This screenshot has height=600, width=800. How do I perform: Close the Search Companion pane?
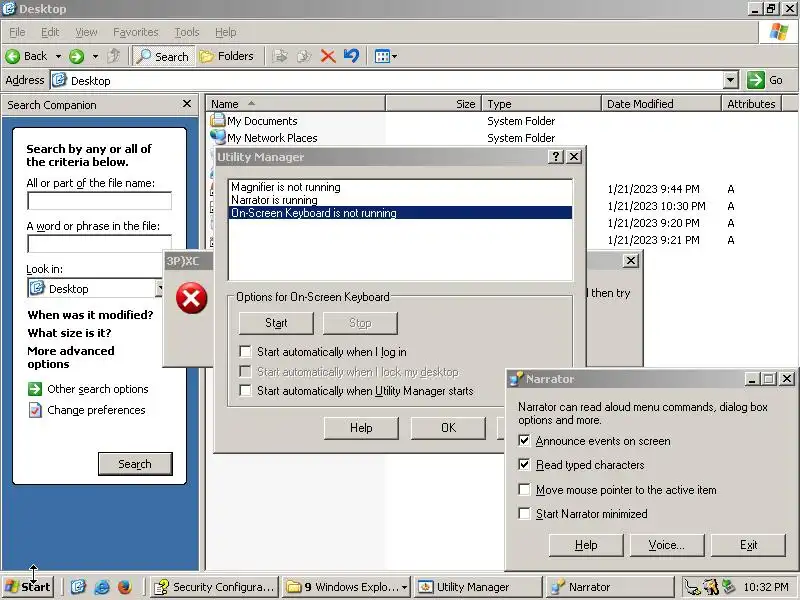click(x=187, y=104)
